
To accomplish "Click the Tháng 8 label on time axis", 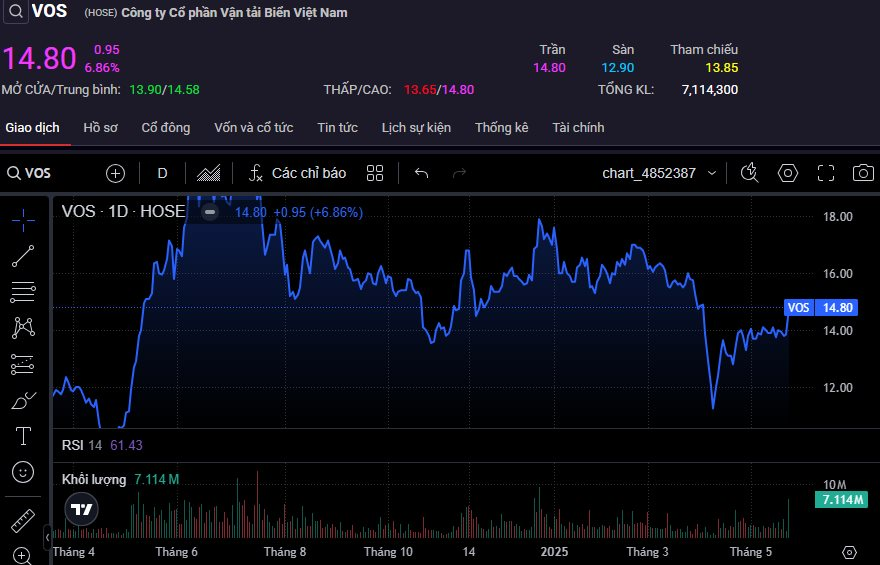I will point(285,552).
